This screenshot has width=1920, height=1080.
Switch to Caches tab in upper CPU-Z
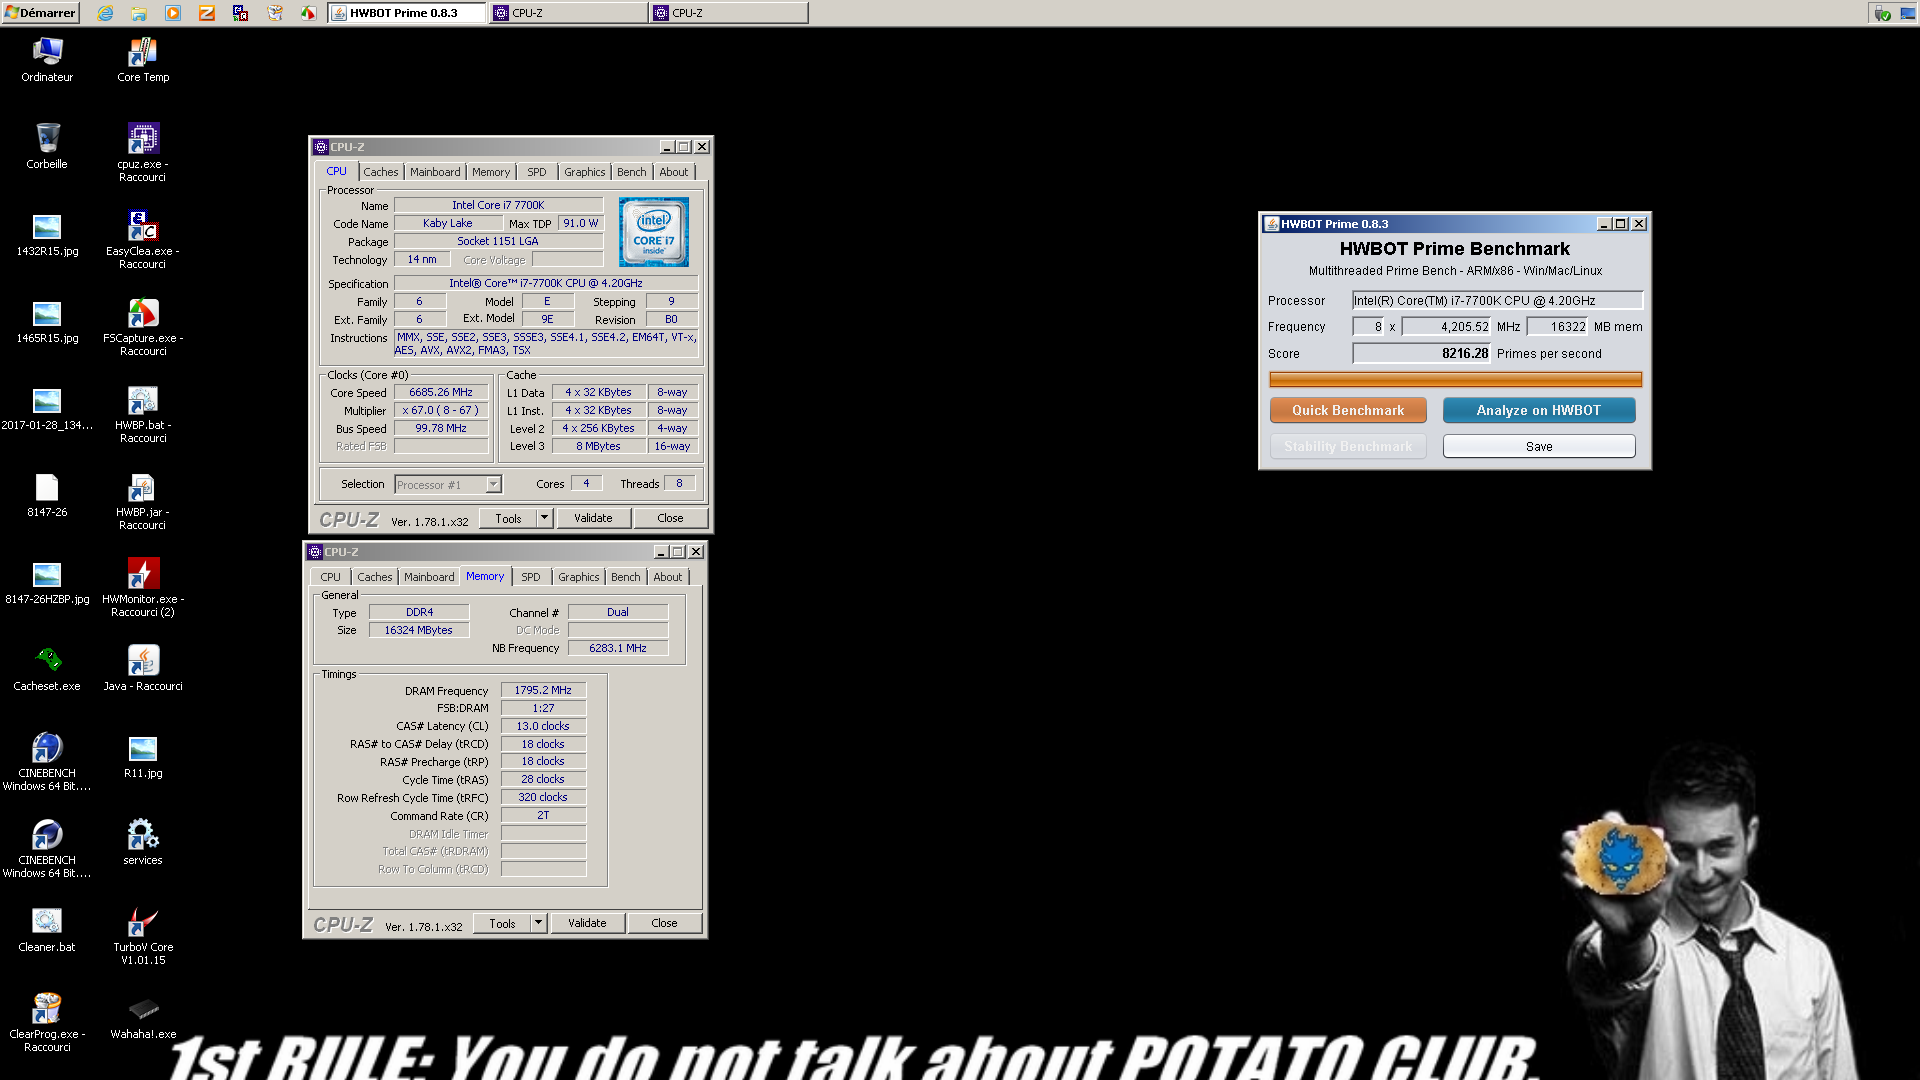tap(381, 172)
